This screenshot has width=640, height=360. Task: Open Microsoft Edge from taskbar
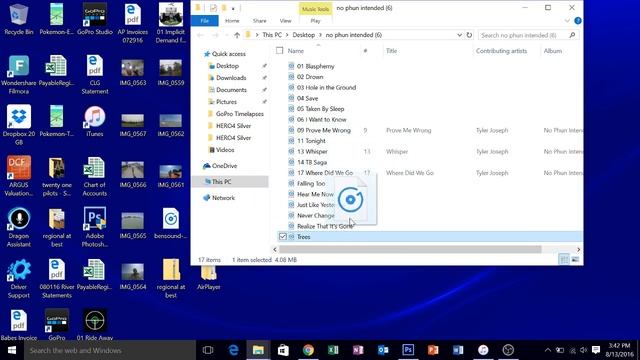[233, 350]
